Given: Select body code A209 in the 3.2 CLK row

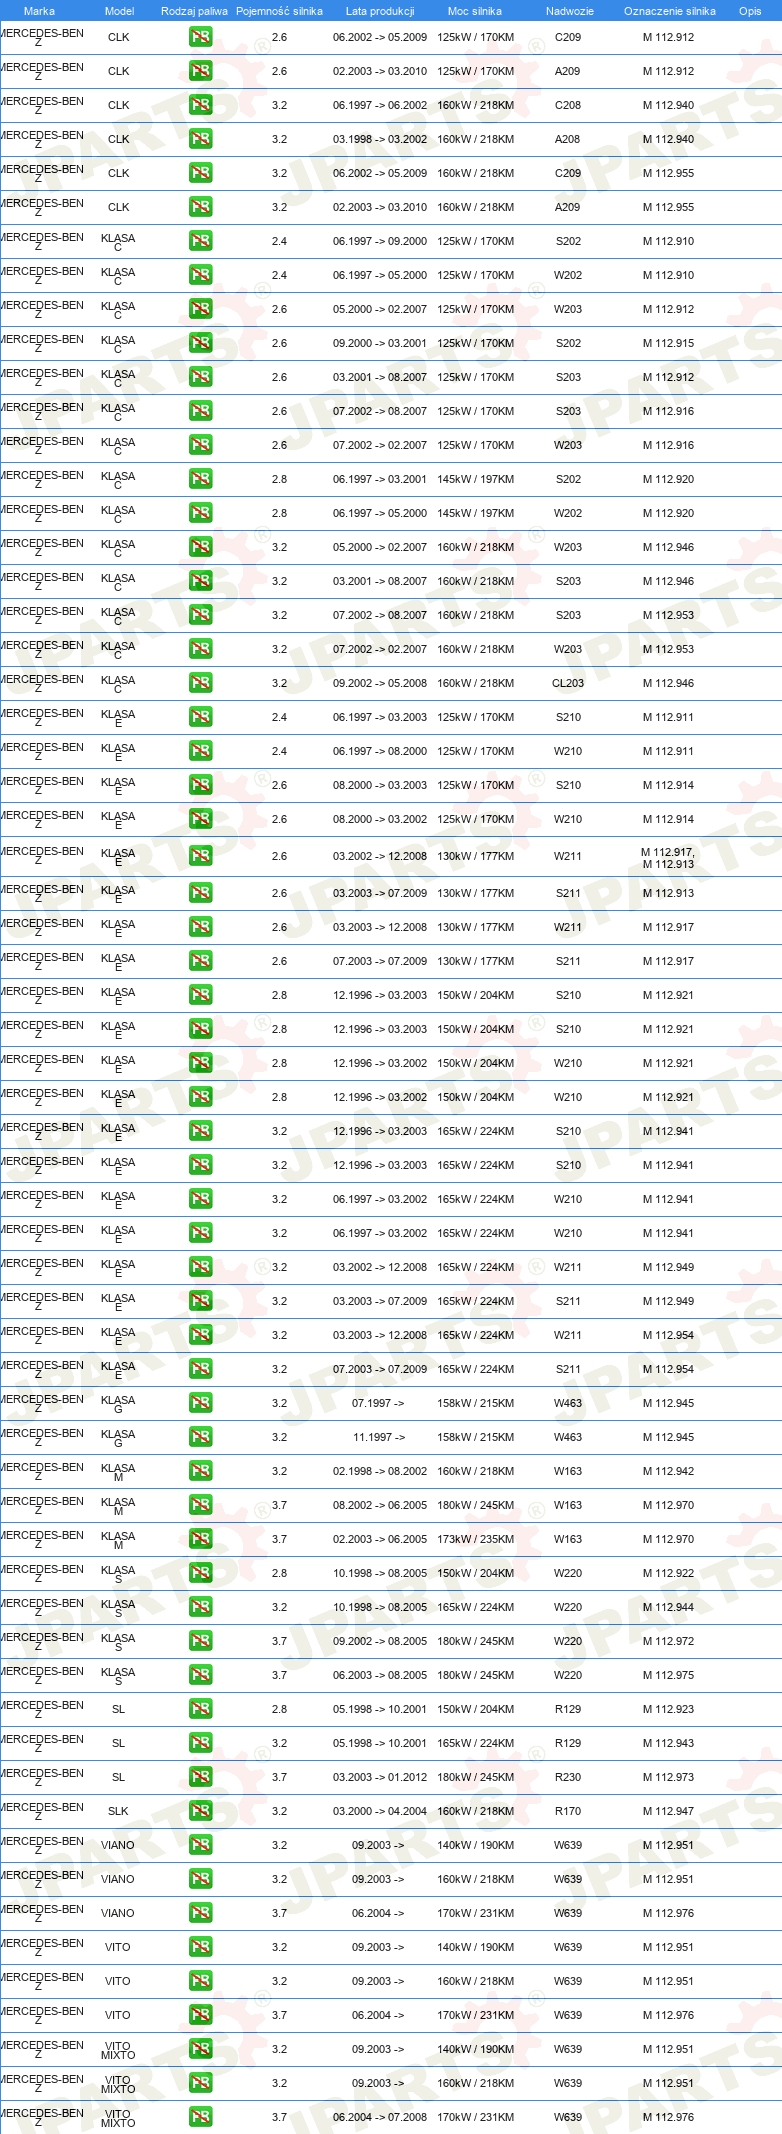Looking at the screenshot, I should 567,207.
